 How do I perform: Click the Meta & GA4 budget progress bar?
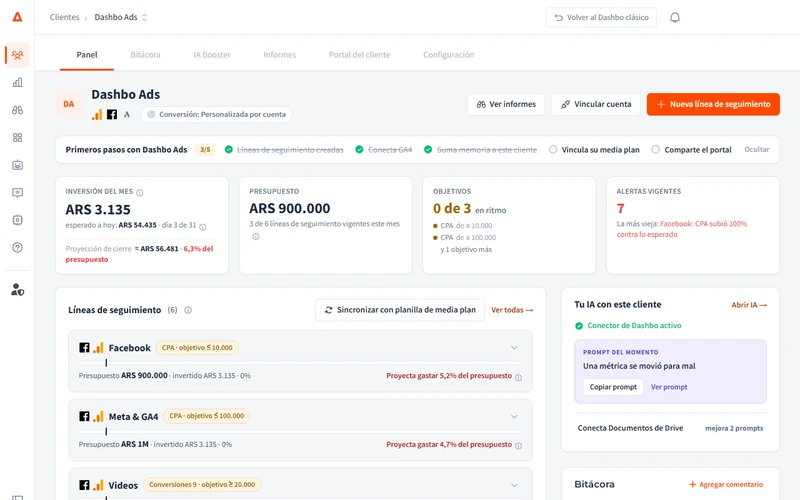[300, 431]
